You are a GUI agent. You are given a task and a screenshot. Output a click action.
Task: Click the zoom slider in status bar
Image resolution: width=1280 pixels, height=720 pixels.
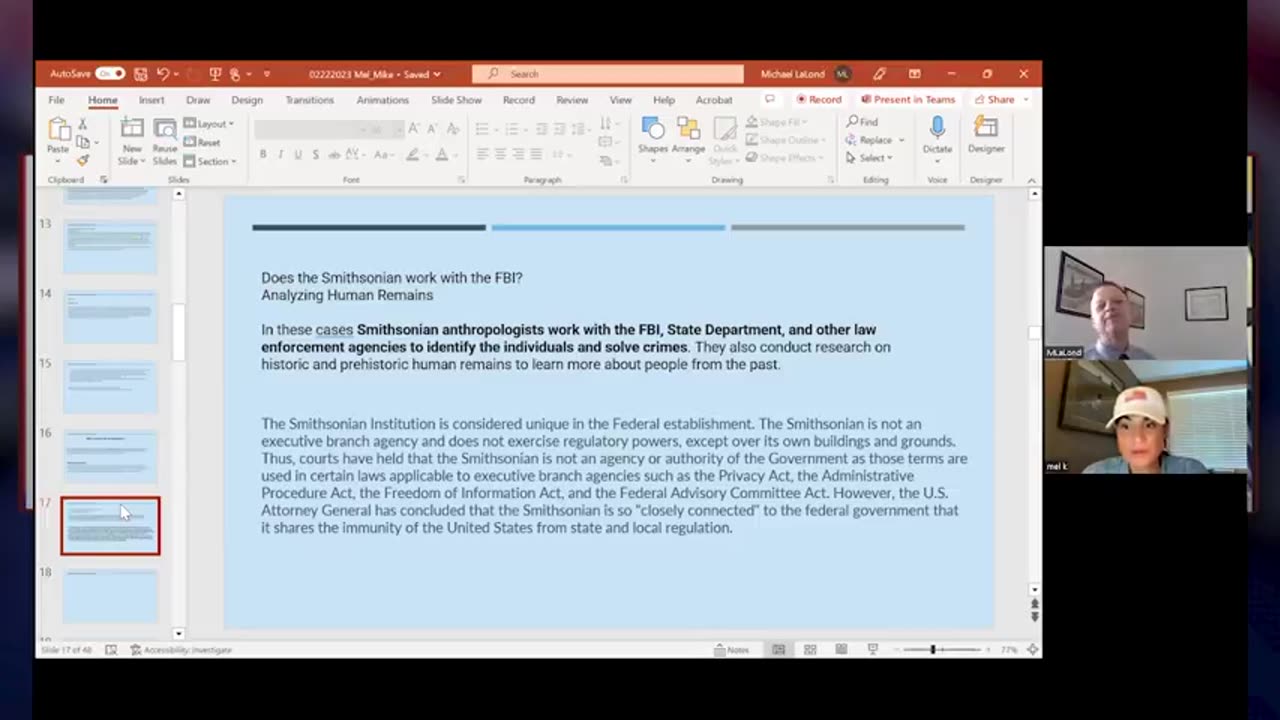[941, 650]
